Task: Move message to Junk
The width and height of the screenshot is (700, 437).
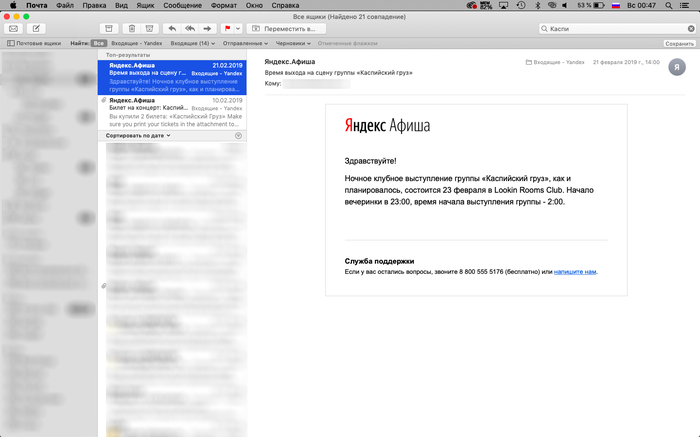Action: coord(150,29)
